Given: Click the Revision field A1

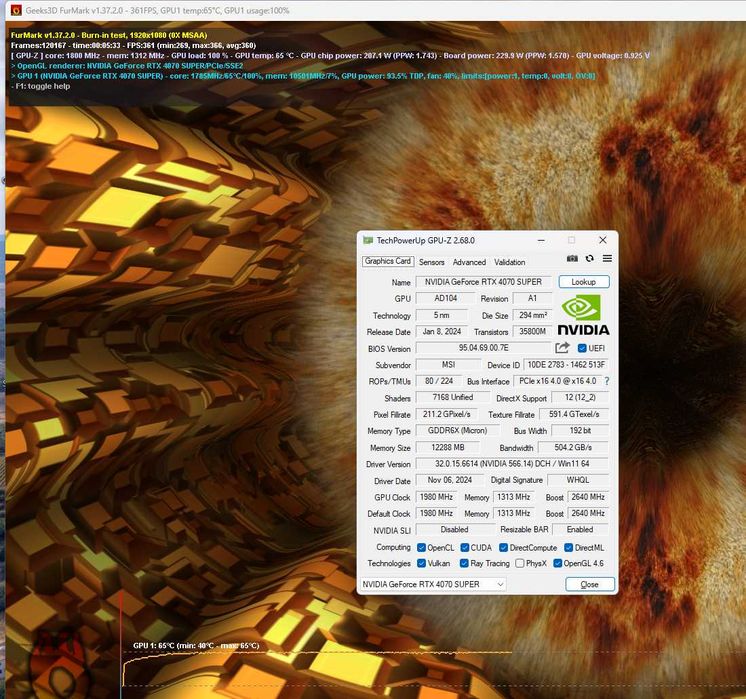Looking at the screenshot, I should (532, 298).
